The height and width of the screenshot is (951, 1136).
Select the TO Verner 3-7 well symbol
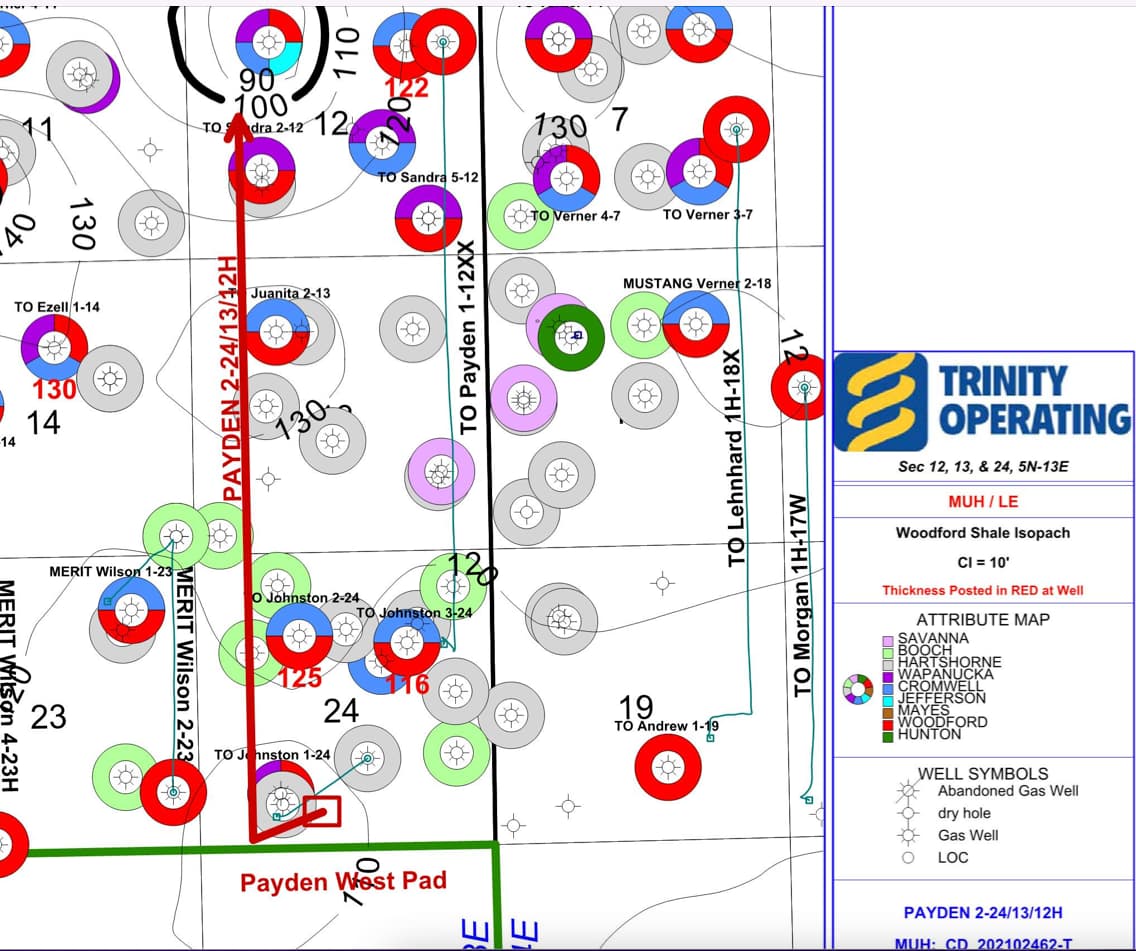tap(699, 172)
